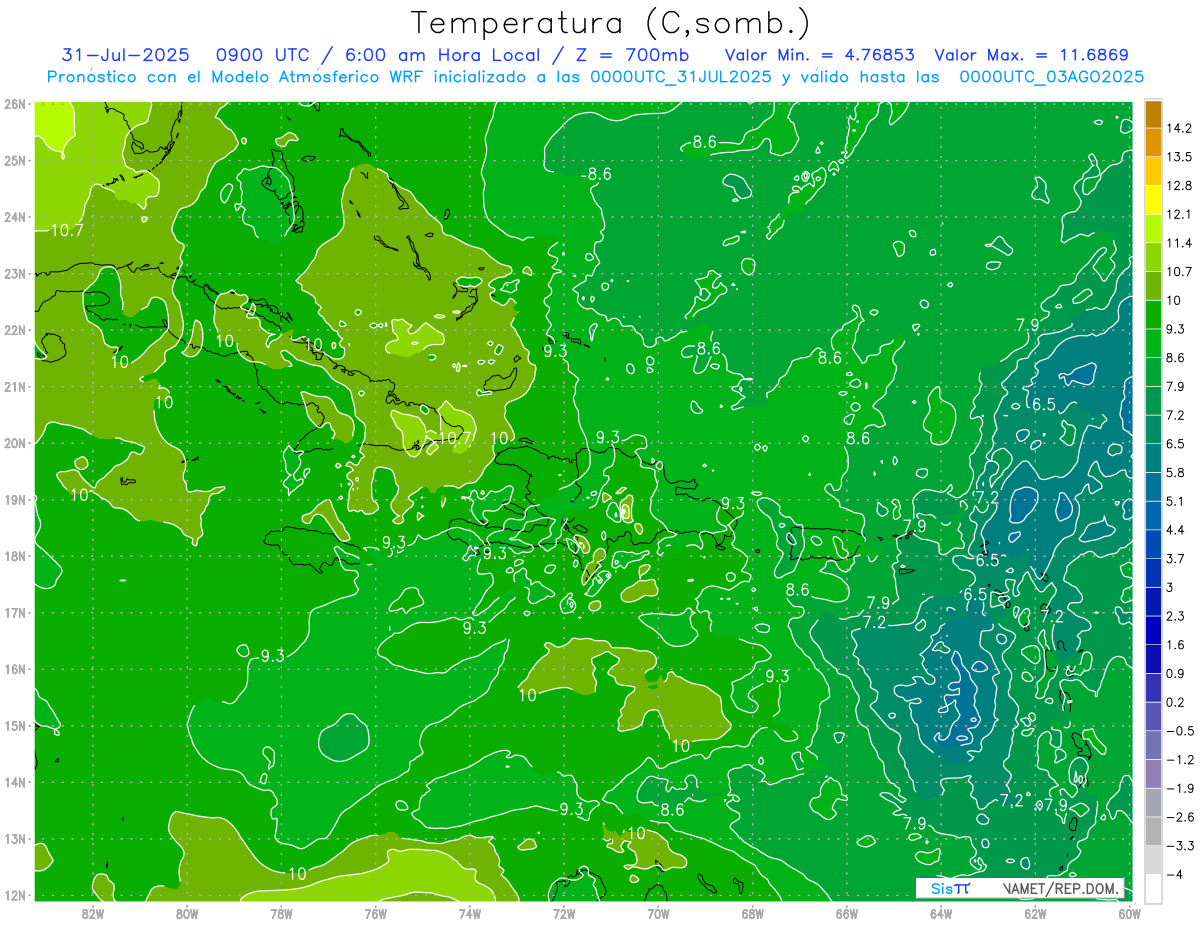
Task: Click the 3.7 value on color scale
Action: tap(1175, 558)
